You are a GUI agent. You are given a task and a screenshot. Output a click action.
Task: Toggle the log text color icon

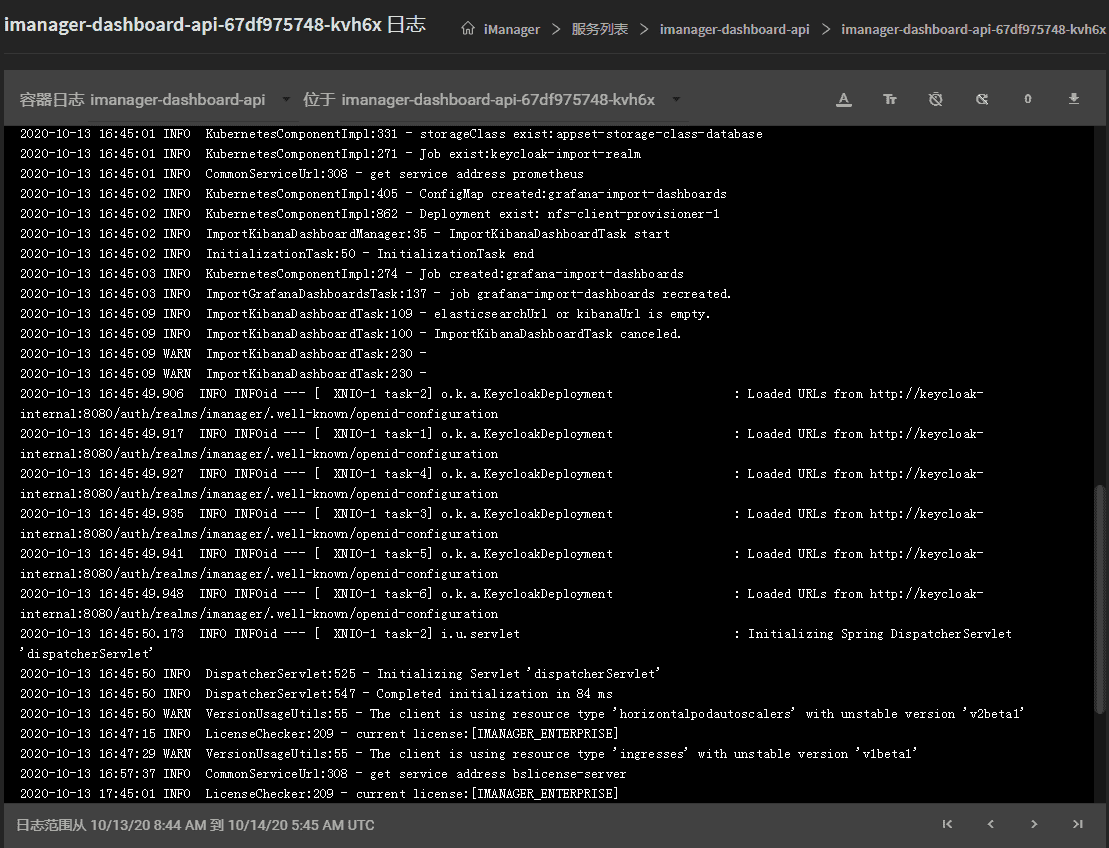844,99
